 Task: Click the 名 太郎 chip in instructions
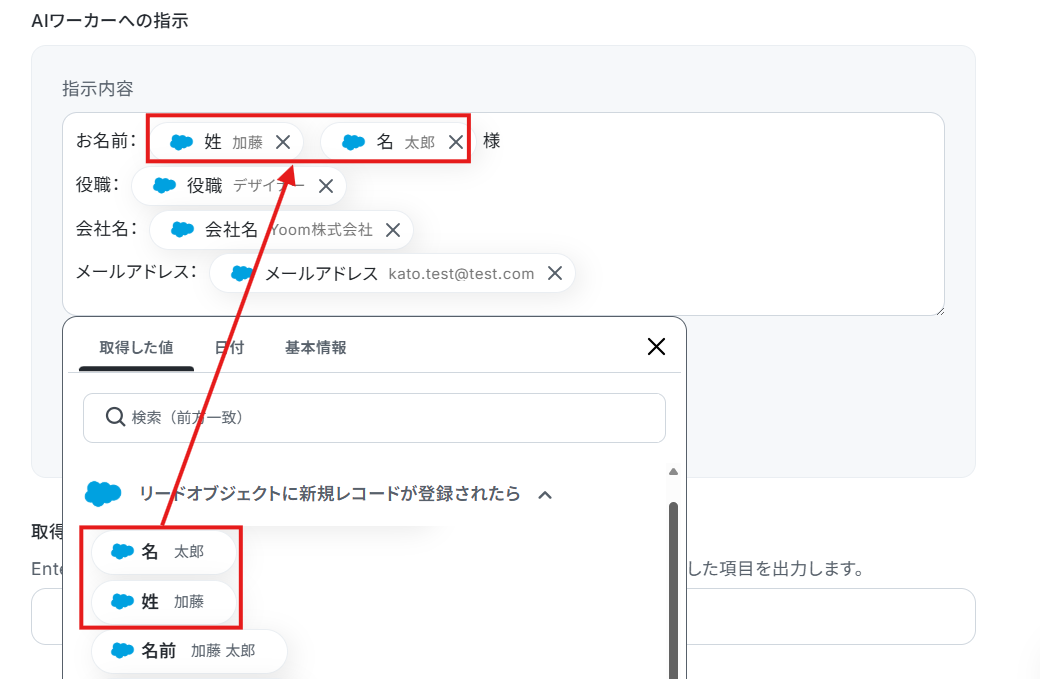coord(397,142)
